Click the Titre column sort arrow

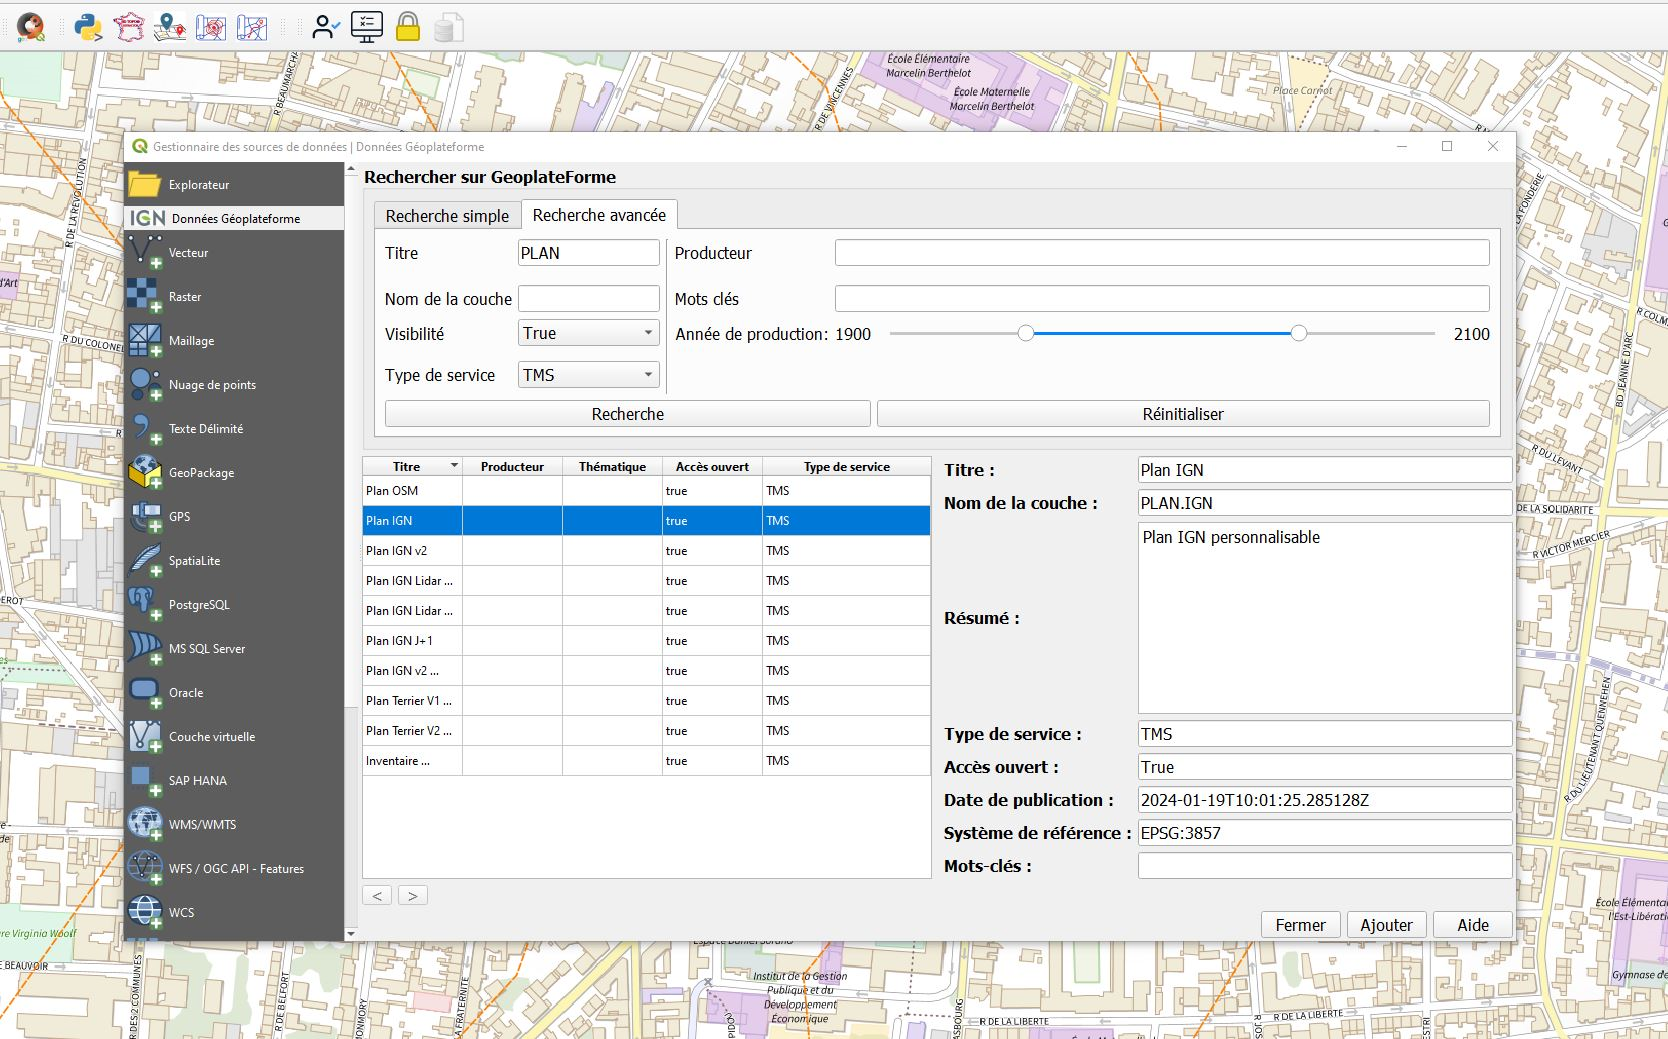(454, 466)
